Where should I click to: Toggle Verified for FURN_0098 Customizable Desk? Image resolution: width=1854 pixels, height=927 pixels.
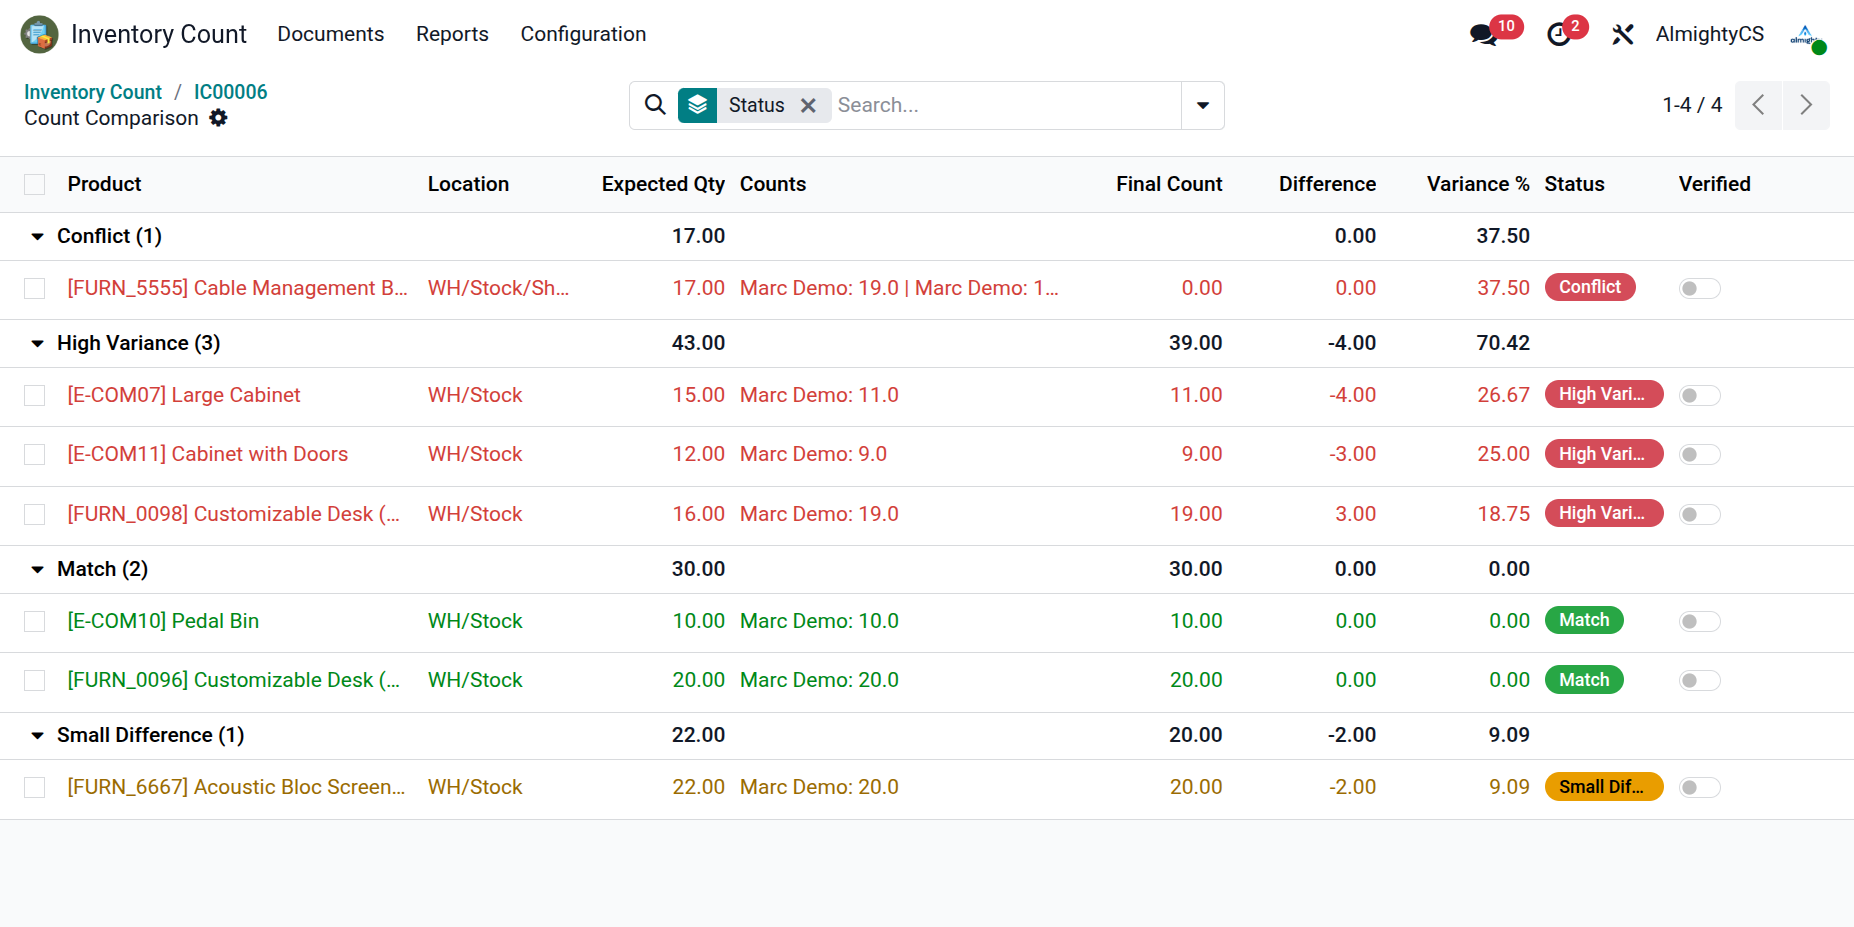tap(1699, 514)
